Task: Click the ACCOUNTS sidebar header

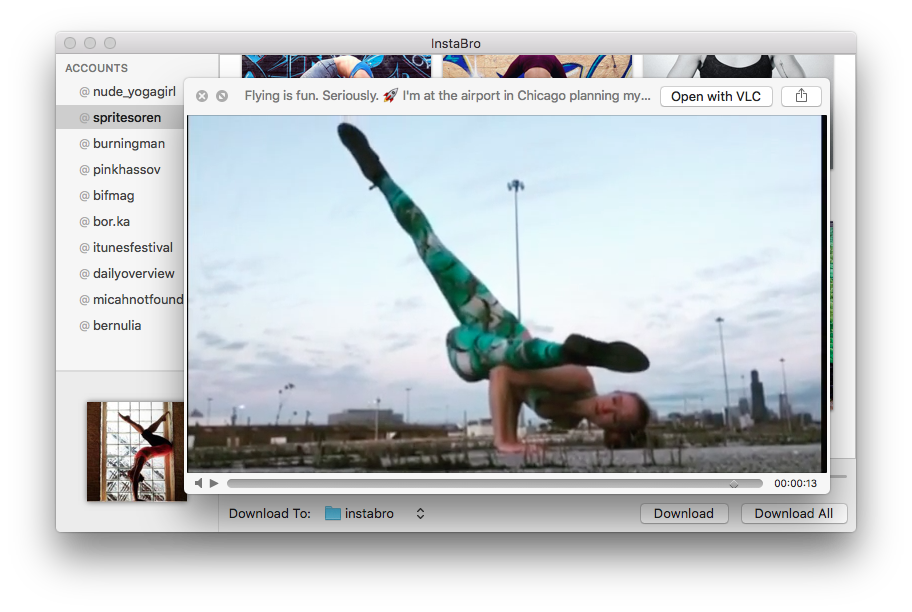Action: (x=97, y=68)
